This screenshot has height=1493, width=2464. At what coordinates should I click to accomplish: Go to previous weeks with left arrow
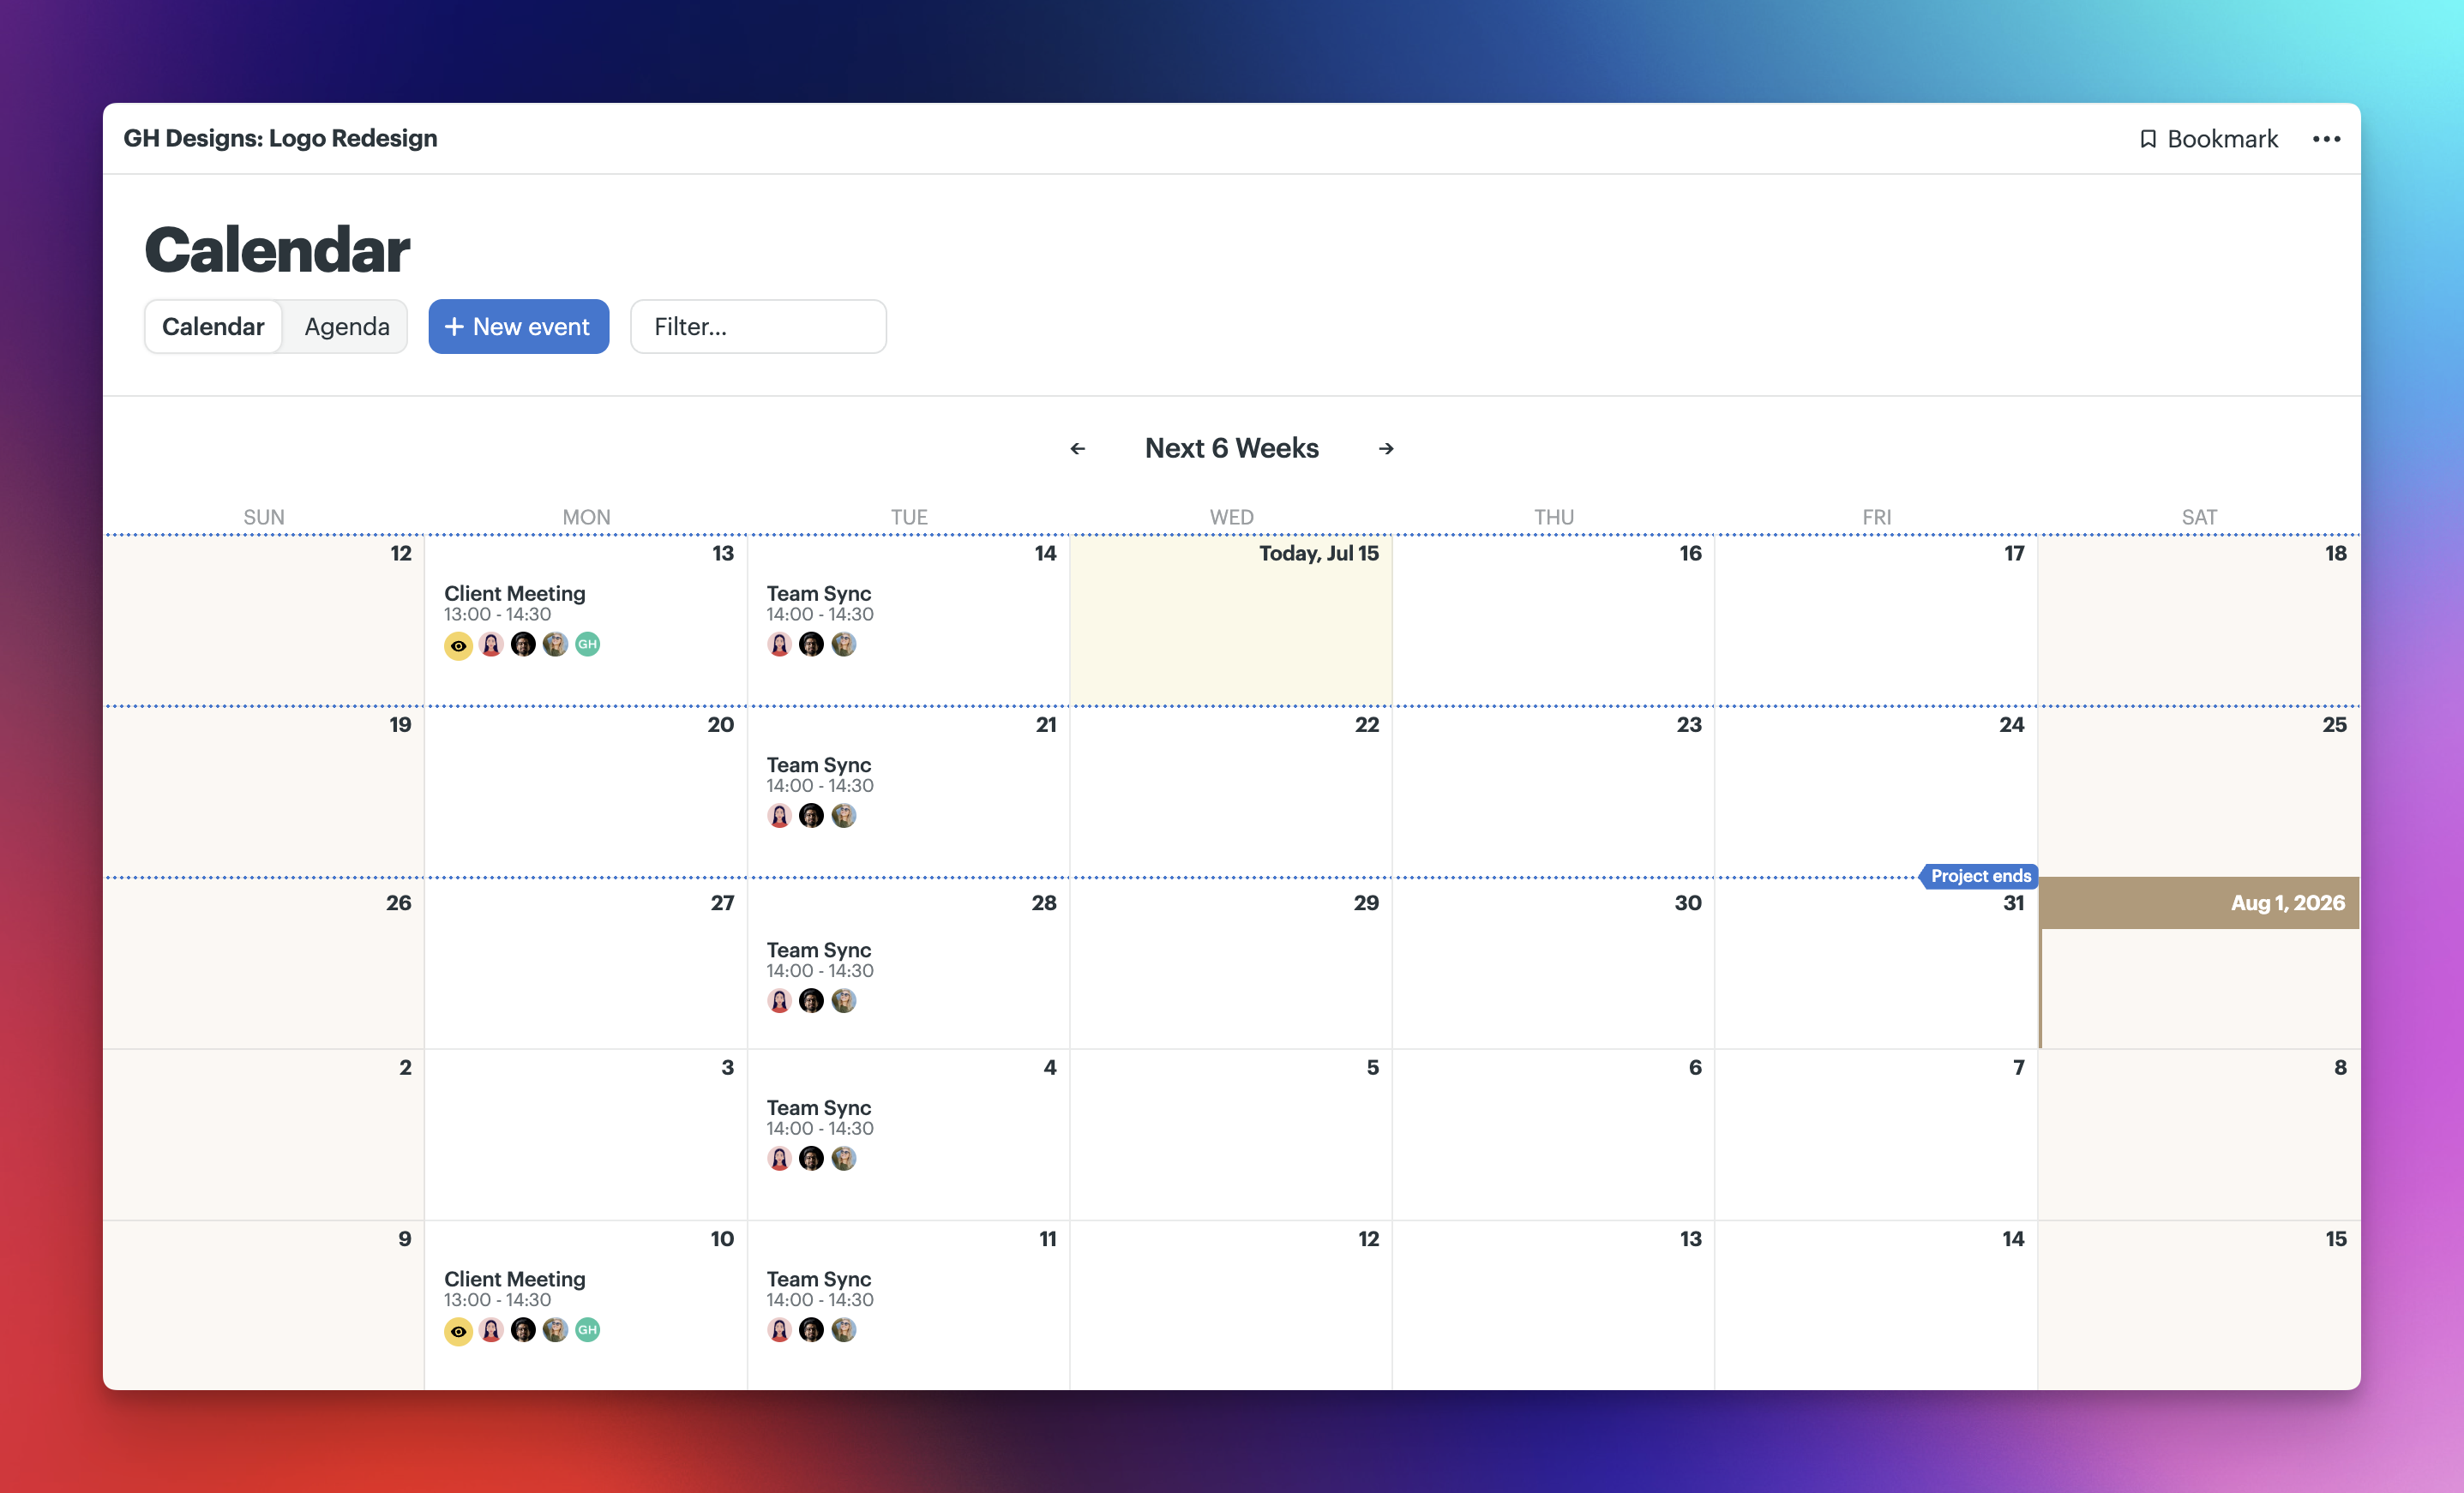click(1077, 448)
